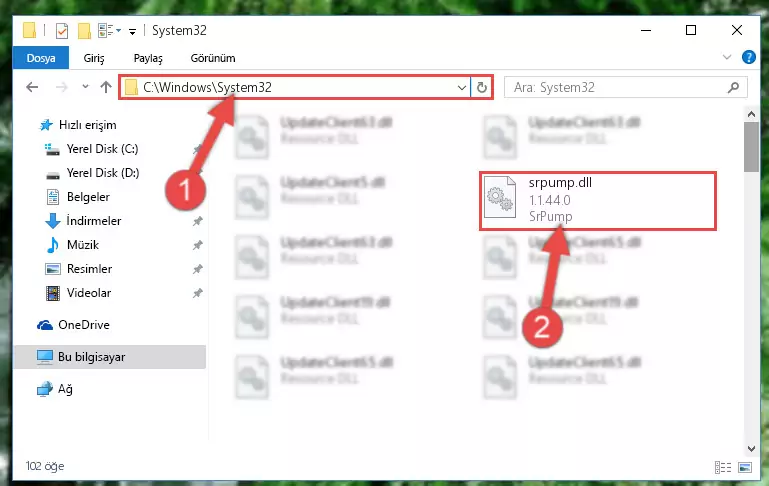The image size is (769, 486).
Task: Open the Help question mark icon
Action: [748, 57]
